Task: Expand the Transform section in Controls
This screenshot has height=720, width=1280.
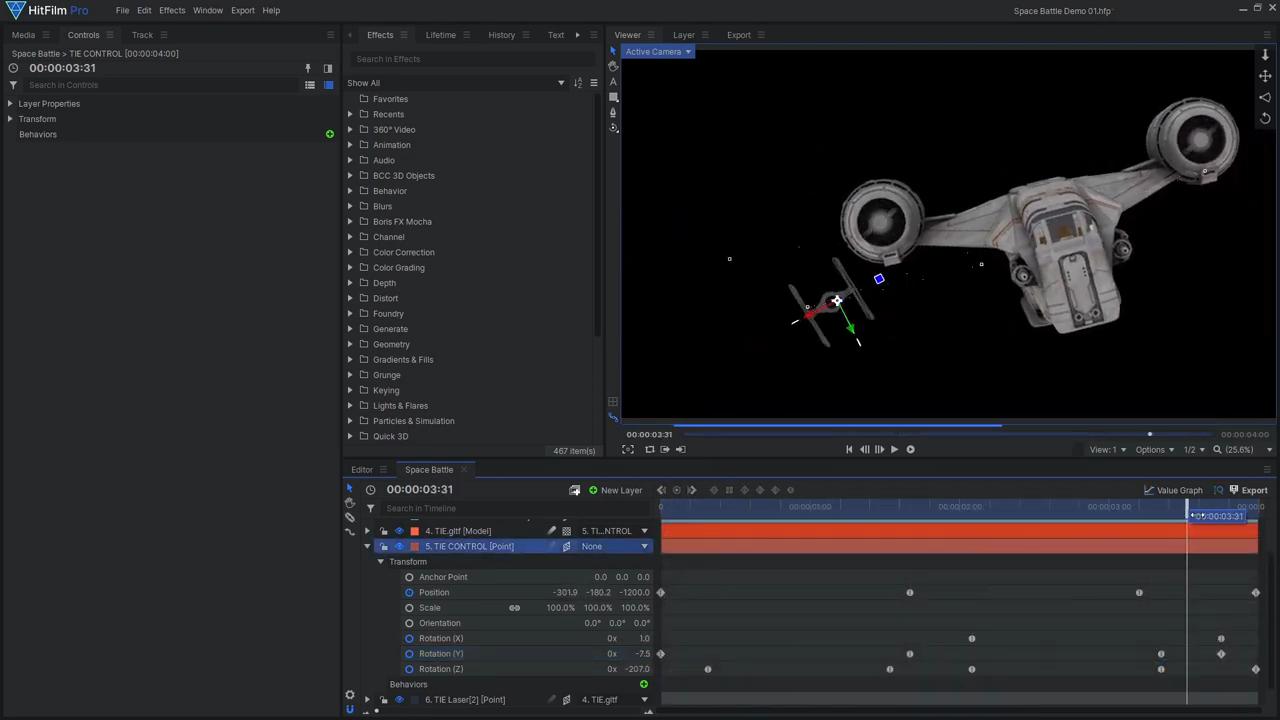Action: point(10,119)
